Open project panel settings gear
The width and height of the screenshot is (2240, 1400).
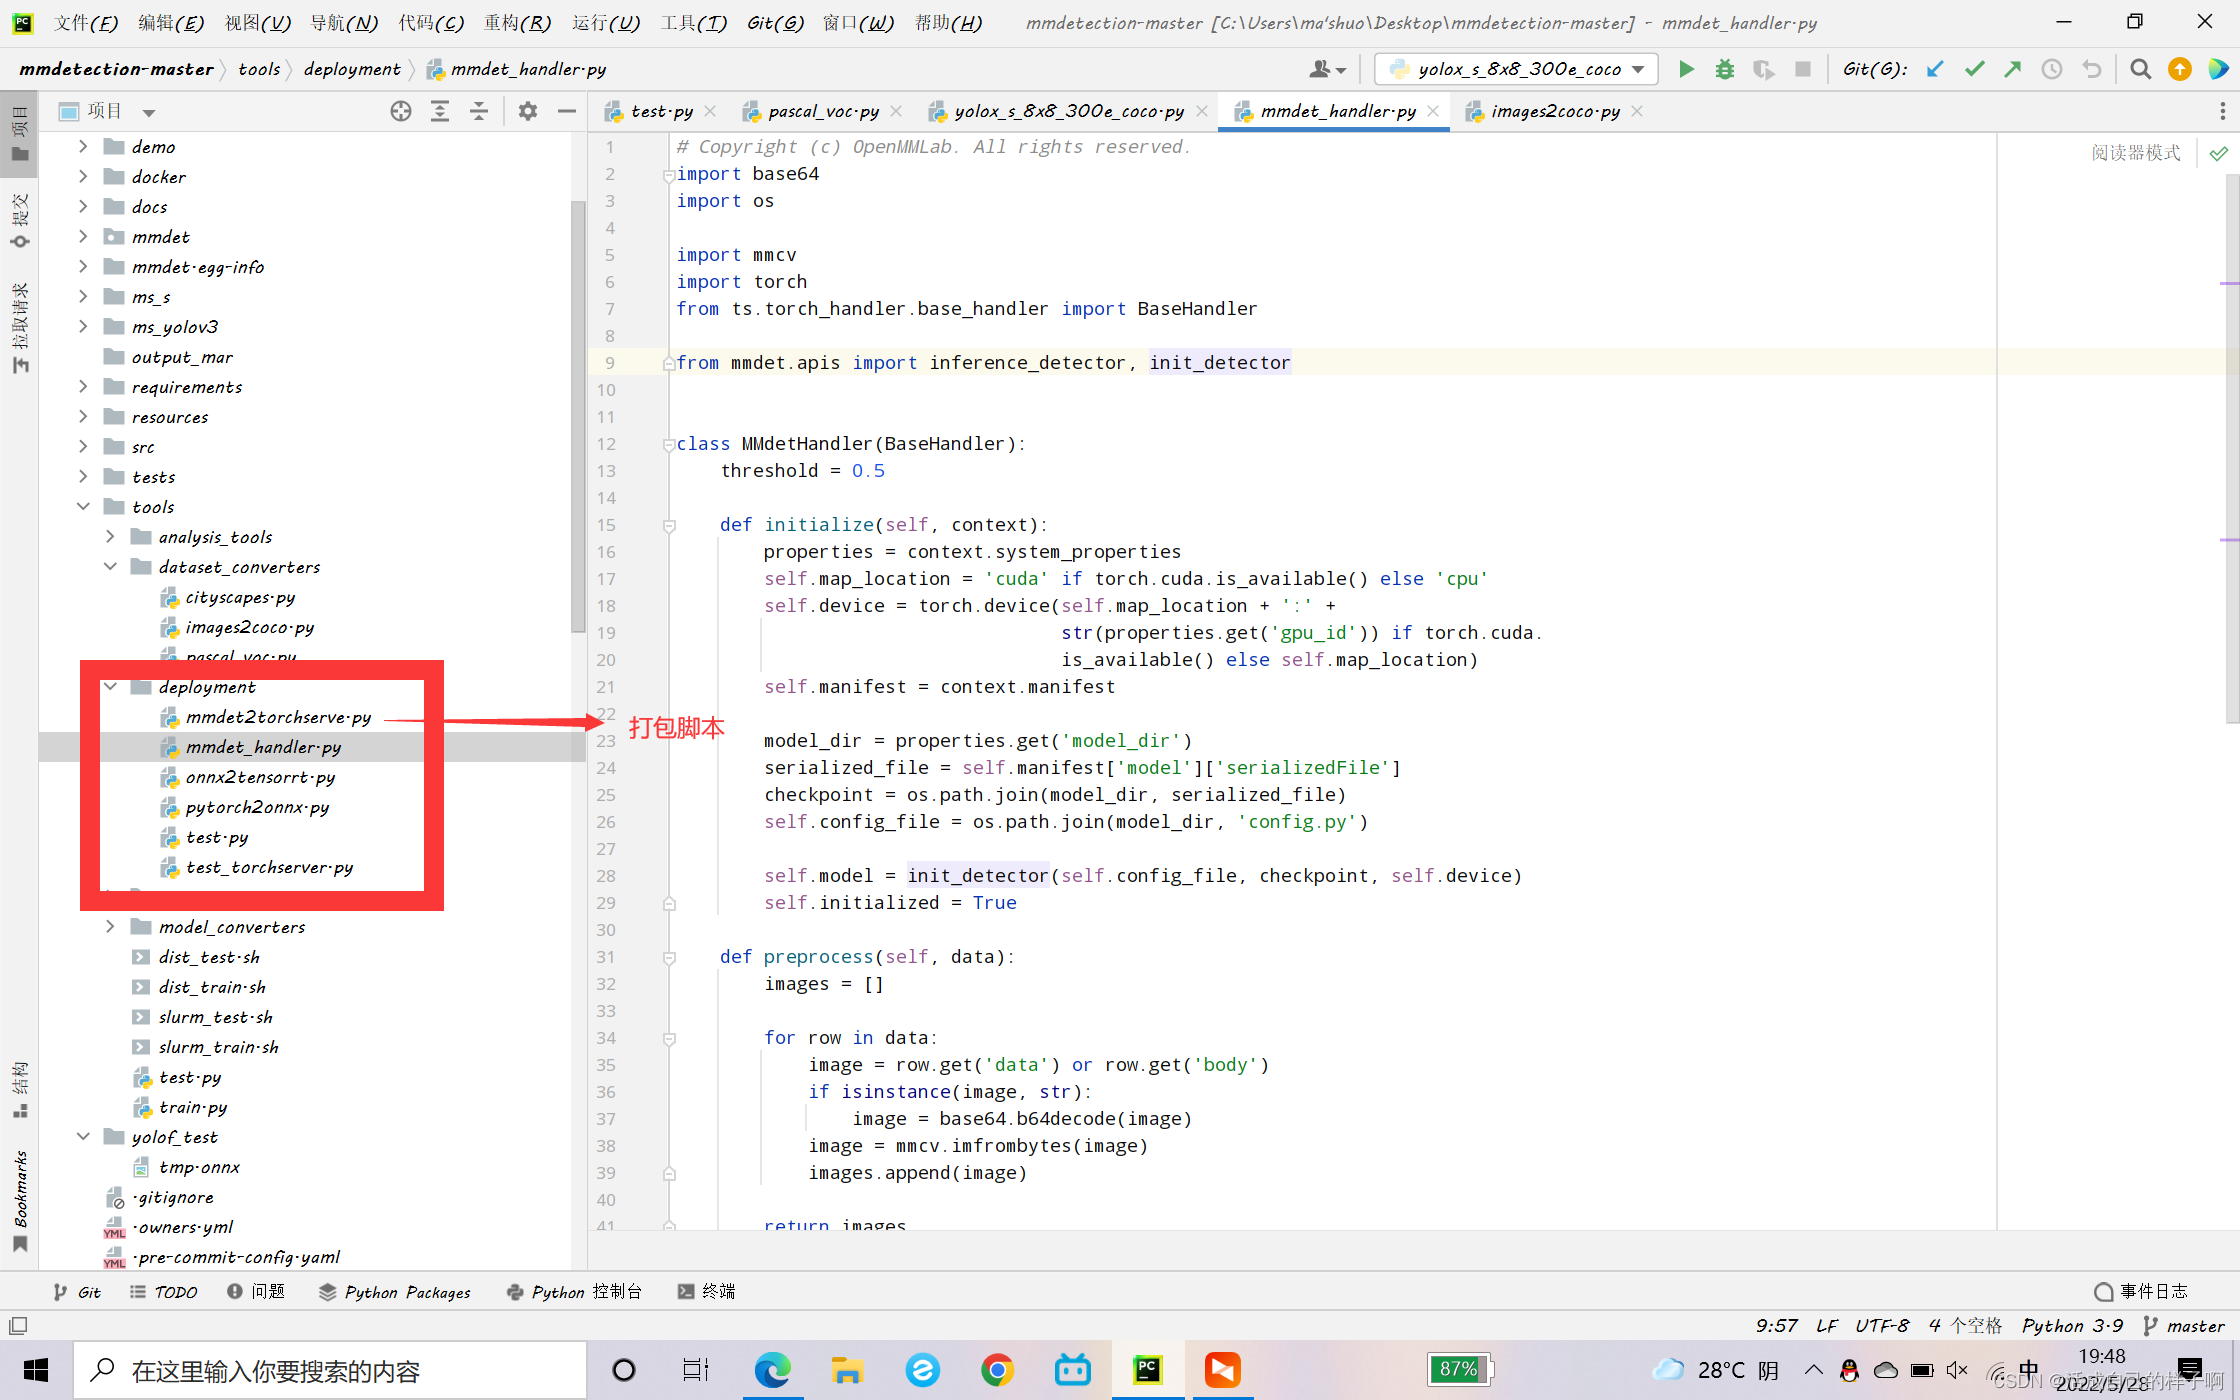[528, 111]
